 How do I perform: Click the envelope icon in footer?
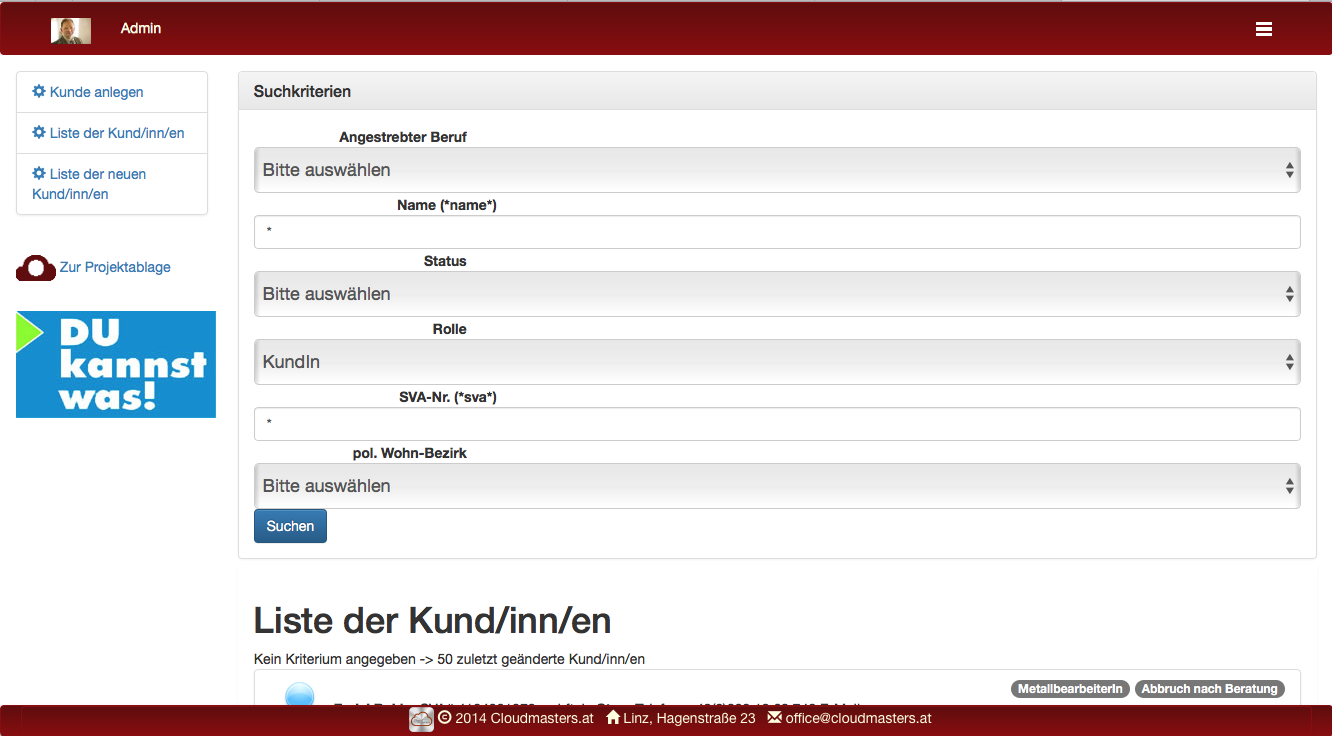[x=774, y=718]
